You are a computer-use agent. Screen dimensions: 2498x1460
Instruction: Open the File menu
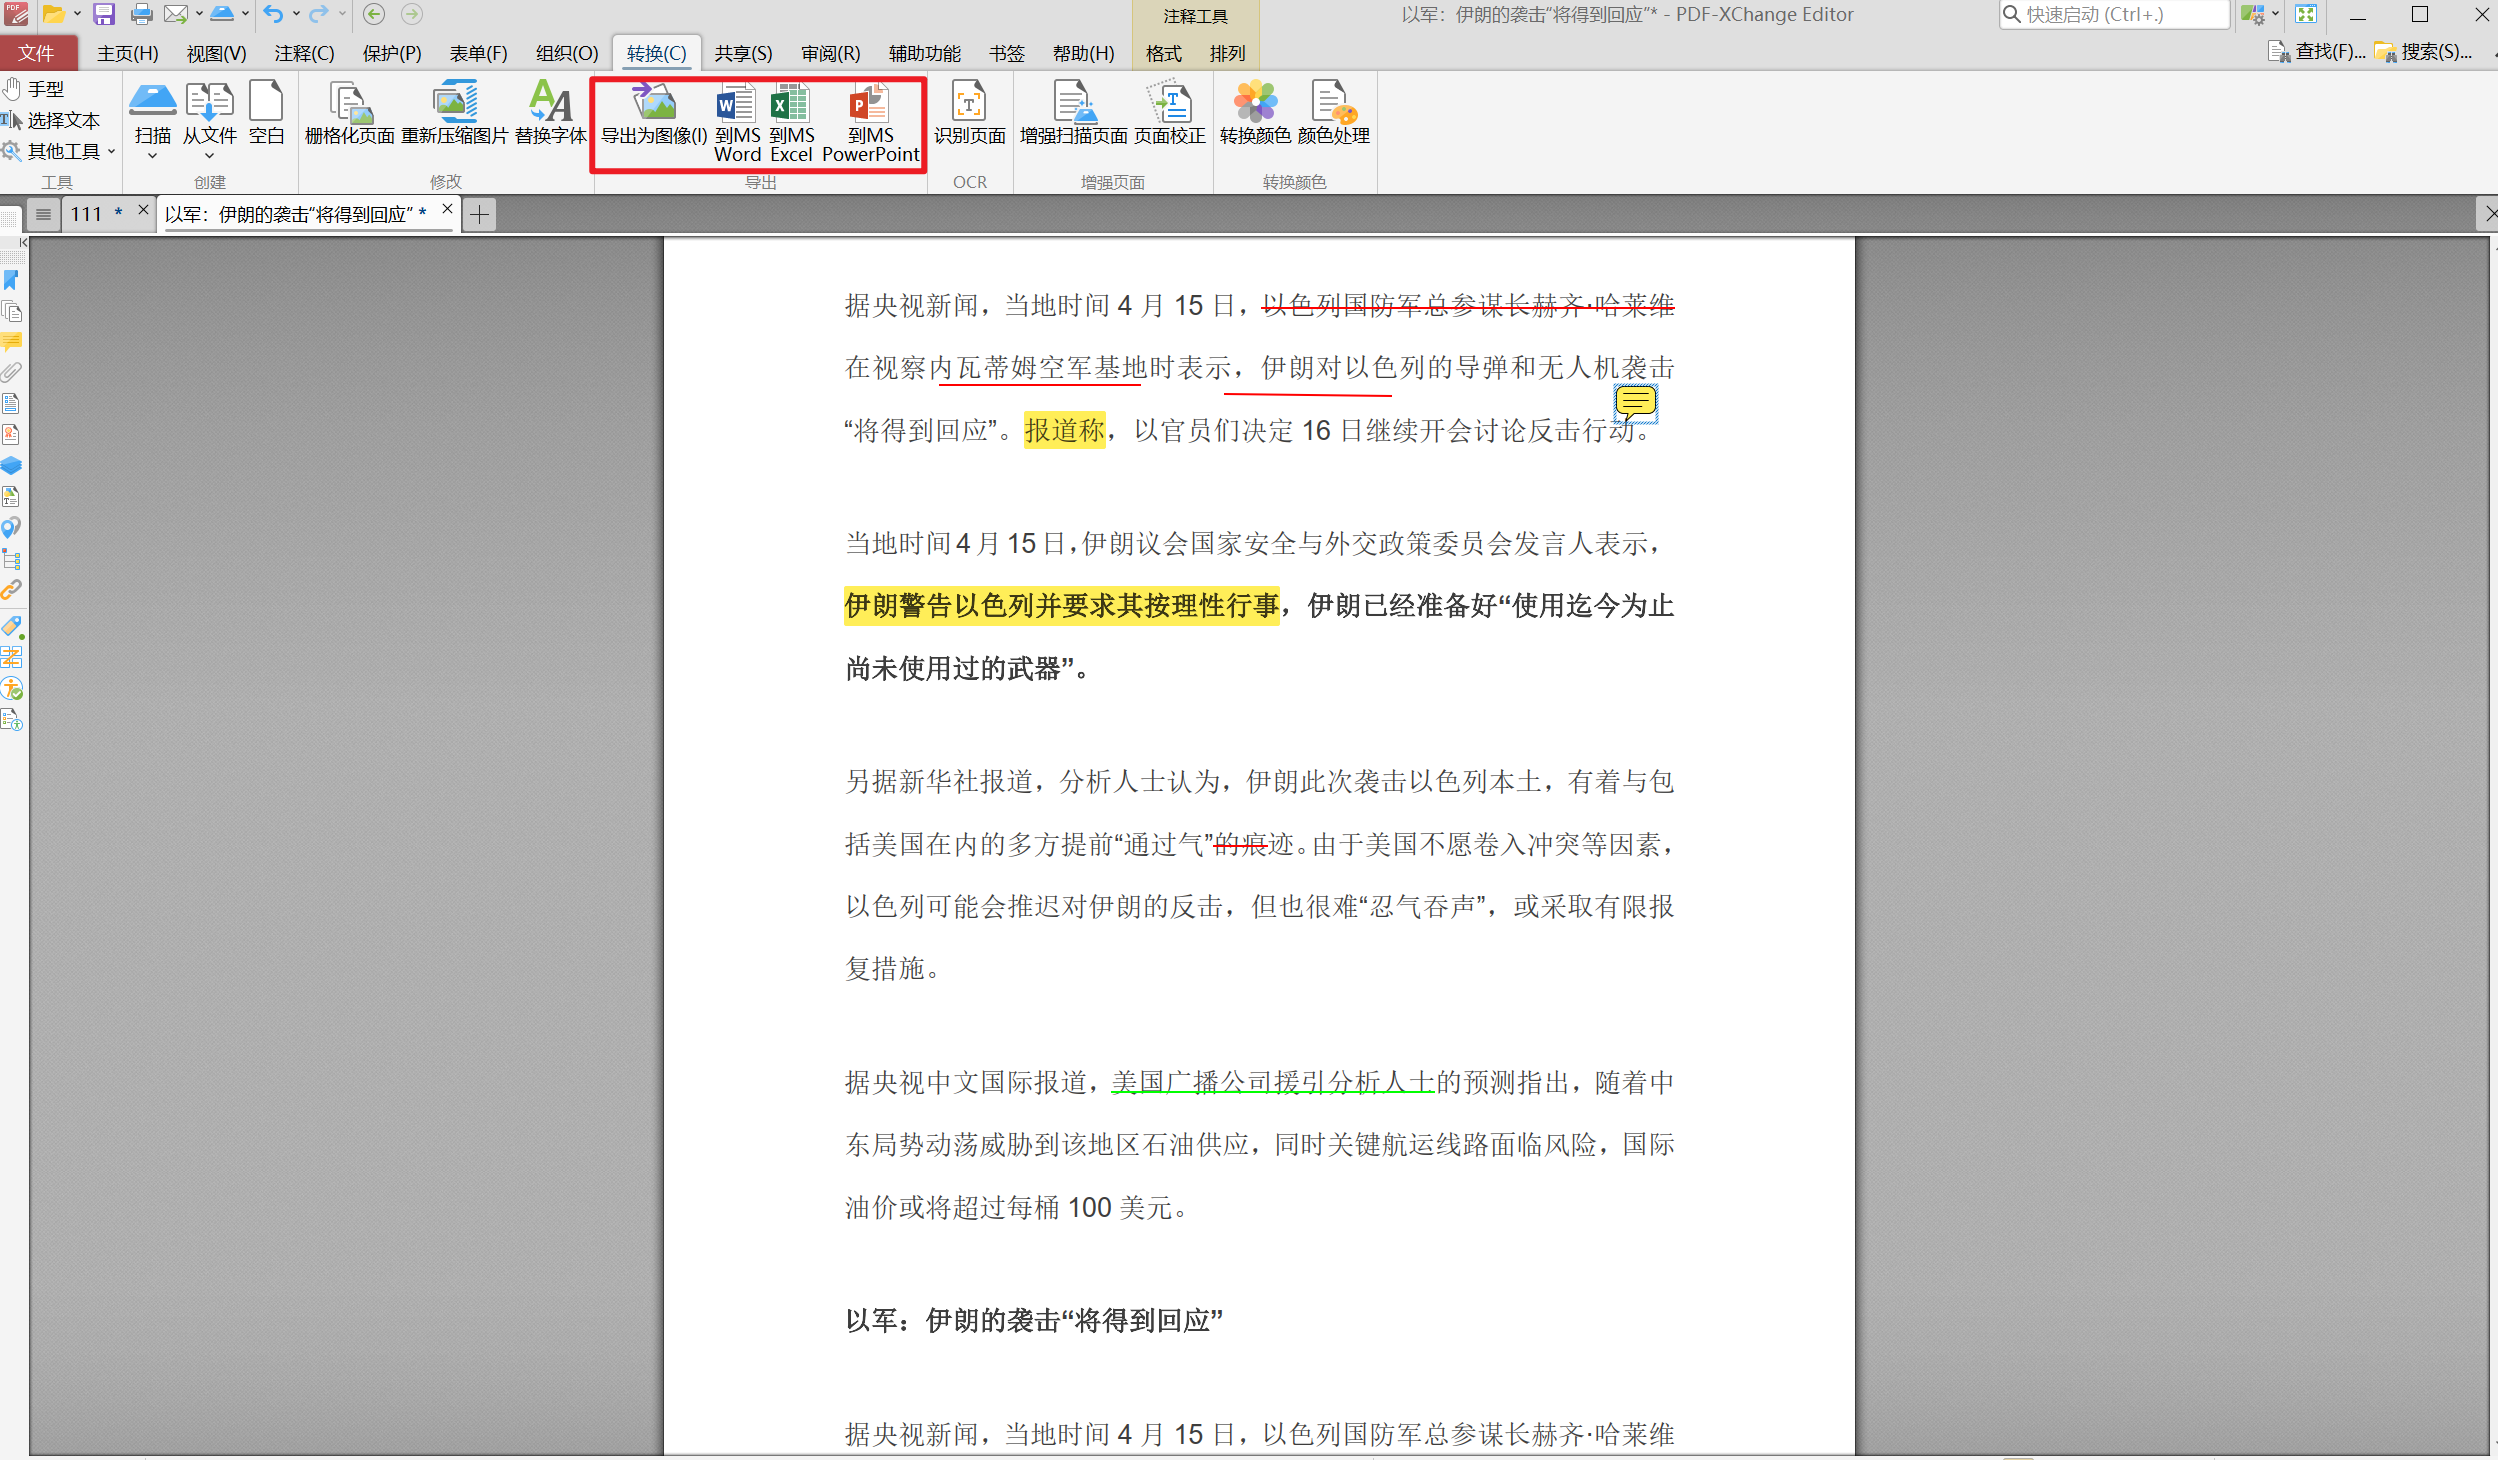pos(36,53)
